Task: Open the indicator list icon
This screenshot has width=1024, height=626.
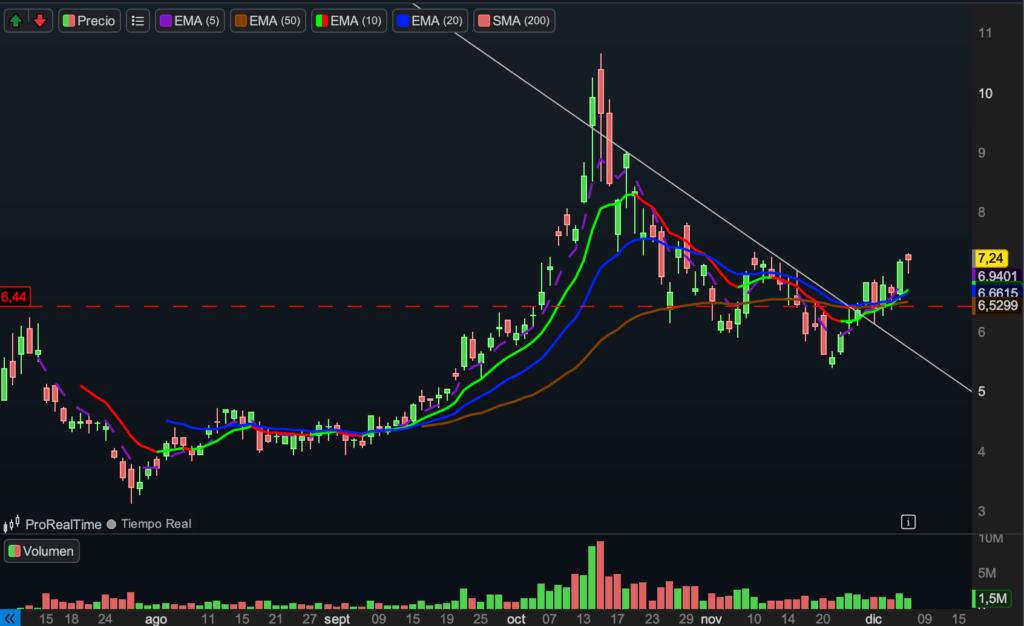Action: pyautogui.click(x=138, y=20)
